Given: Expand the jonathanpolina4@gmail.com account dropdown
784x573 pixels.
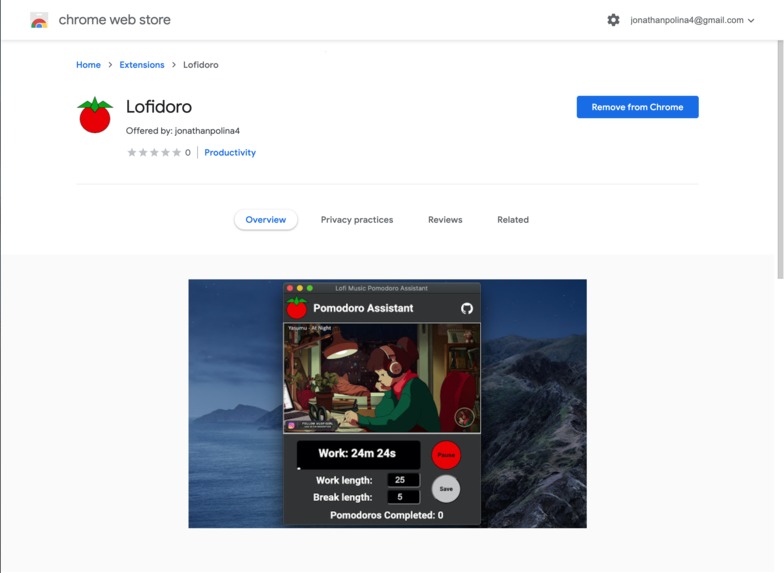Looking at the screenshot, I should [692, 20].
